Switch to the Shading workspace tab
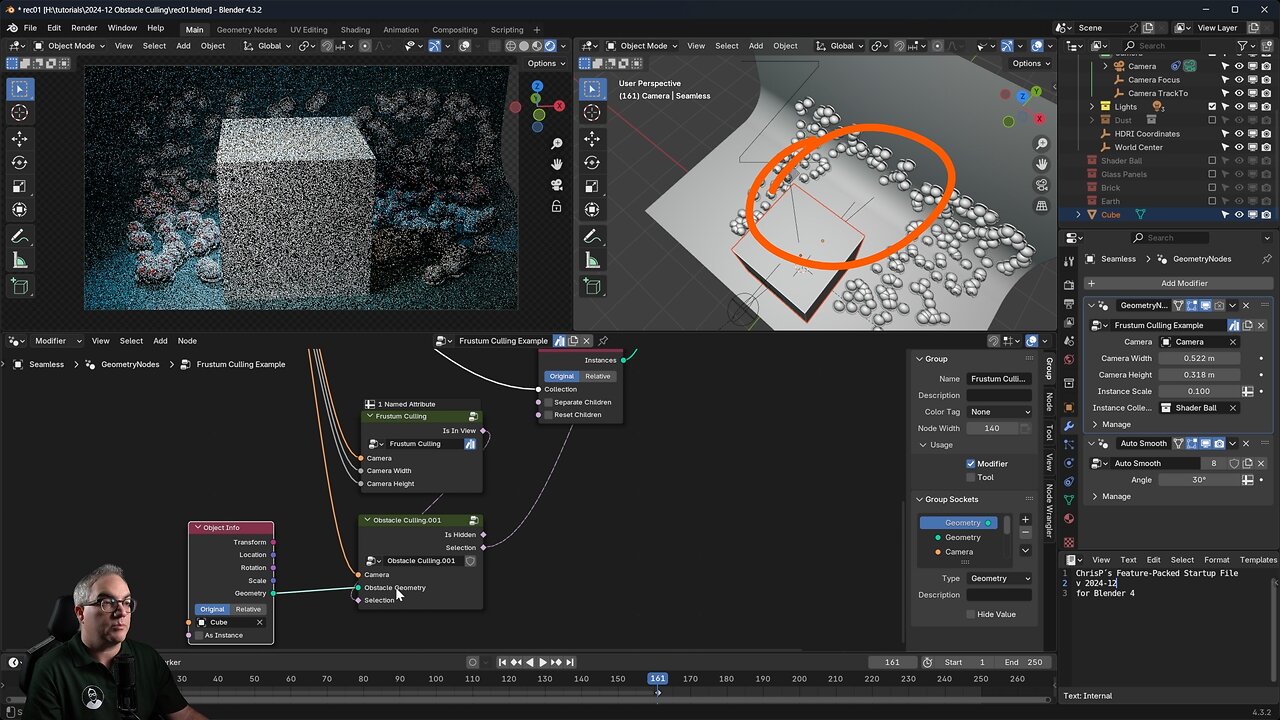The image size is (1280, 720). pos(355,30)
